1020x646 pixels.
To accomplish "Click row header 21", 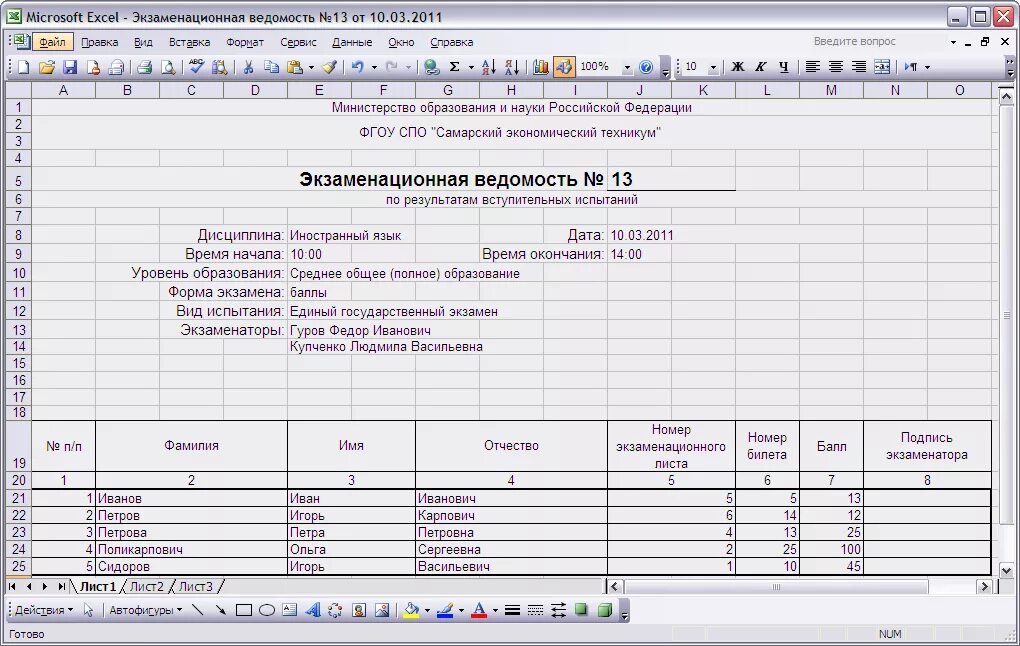I will coord(18,498).
